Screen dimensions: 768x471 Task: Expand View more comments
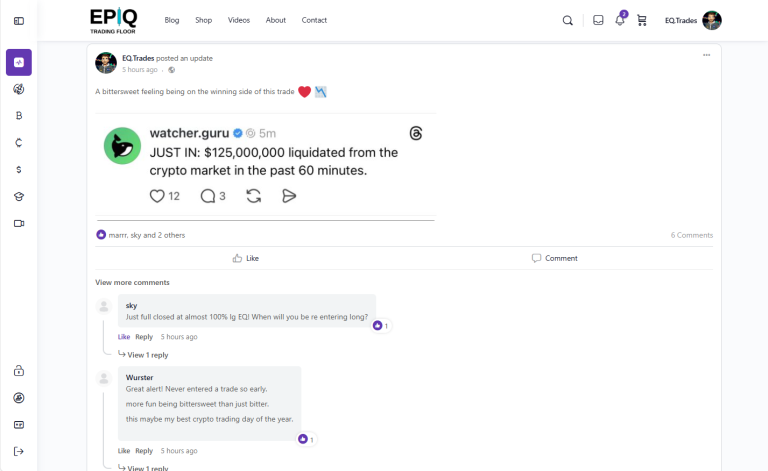[132, 282]
